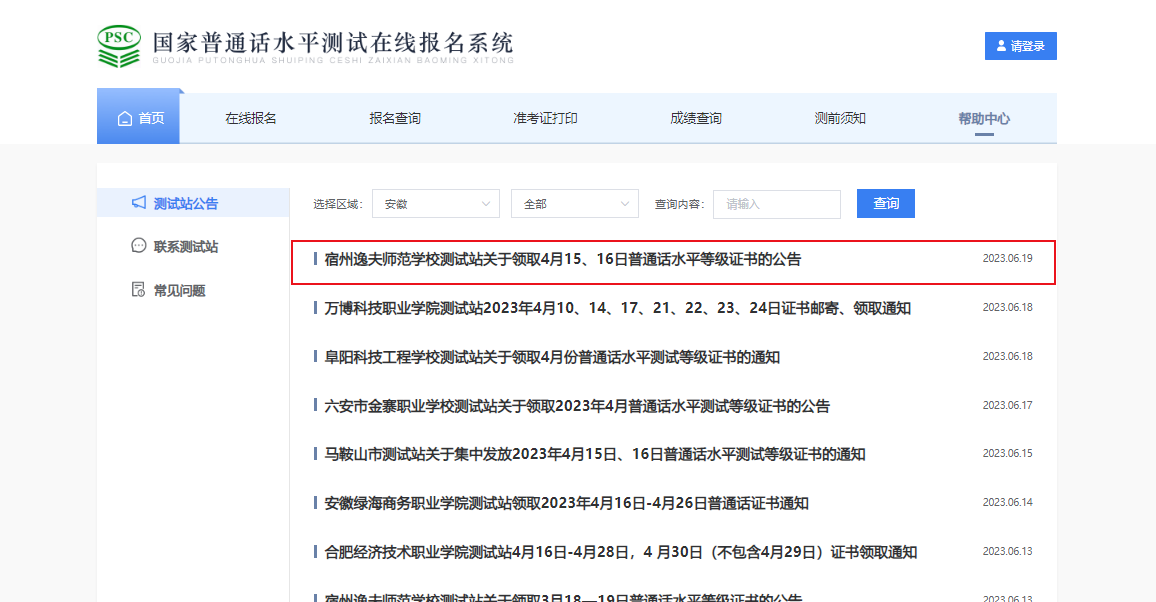This screenshot has height=602, width=1156.
Task: Select 准考证打印 in navigation bar
Action: point(545,118)
